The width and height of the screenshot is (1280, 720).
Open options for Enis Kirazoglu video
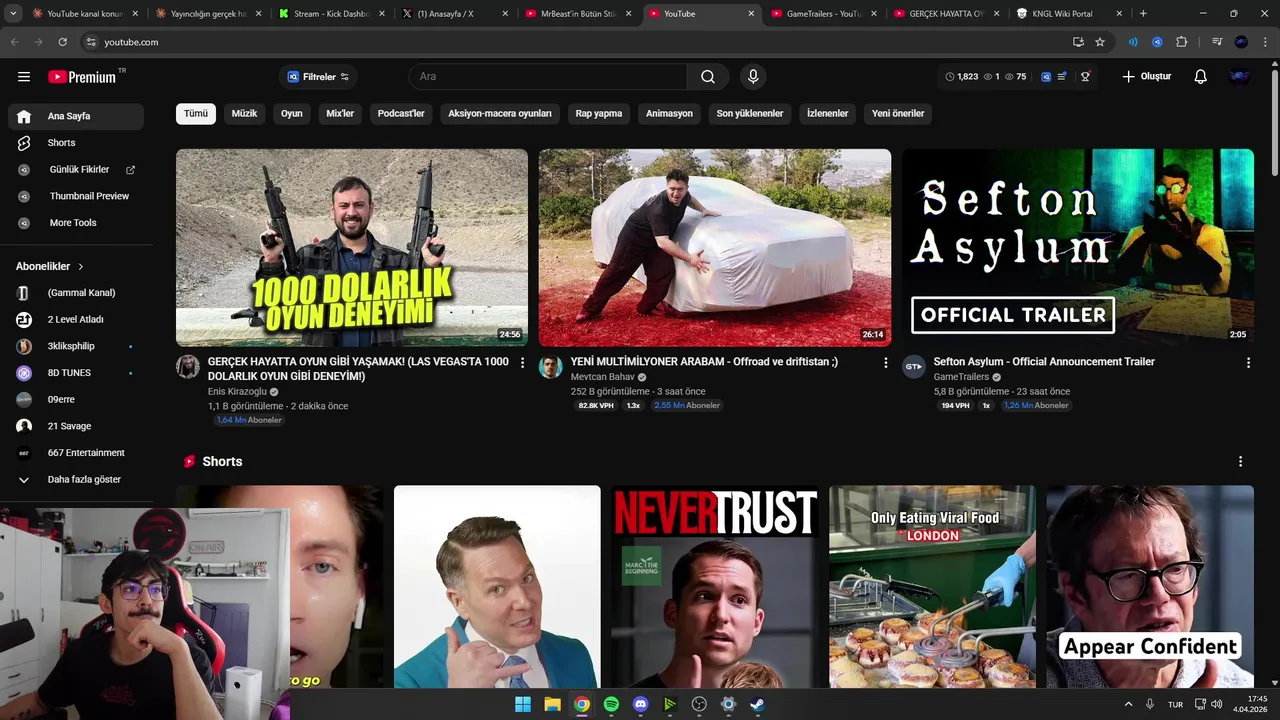point(522,363)
